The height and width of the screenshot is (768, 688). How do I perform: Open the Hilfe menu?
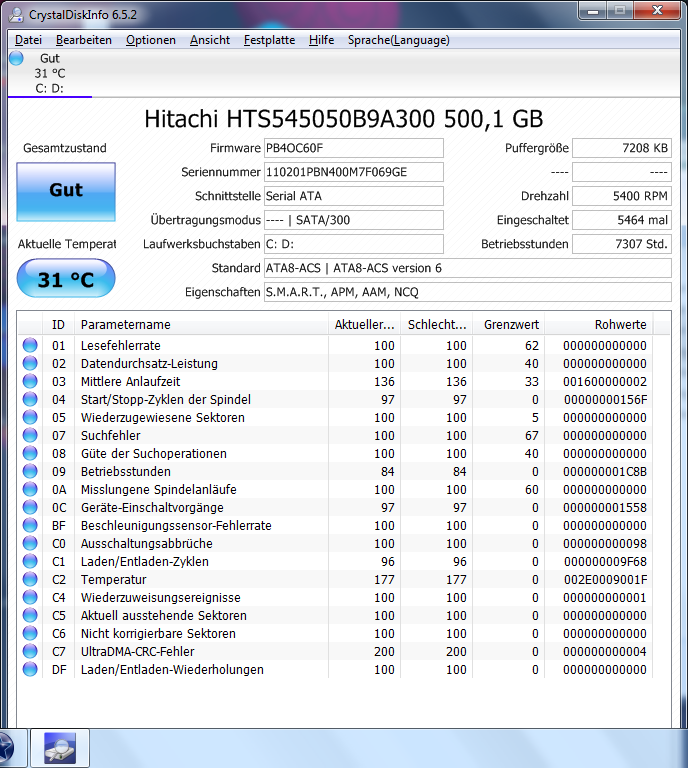[321, 40]
